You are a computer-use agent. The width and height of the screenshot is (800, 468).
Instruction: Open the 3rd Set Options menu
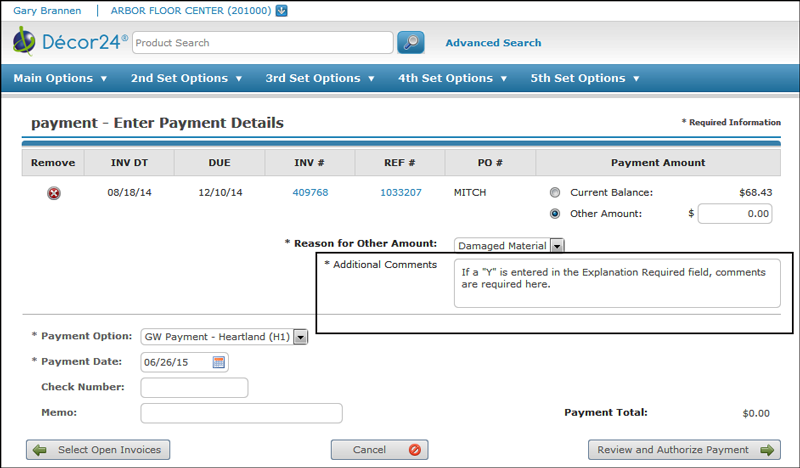coord(320,78)
